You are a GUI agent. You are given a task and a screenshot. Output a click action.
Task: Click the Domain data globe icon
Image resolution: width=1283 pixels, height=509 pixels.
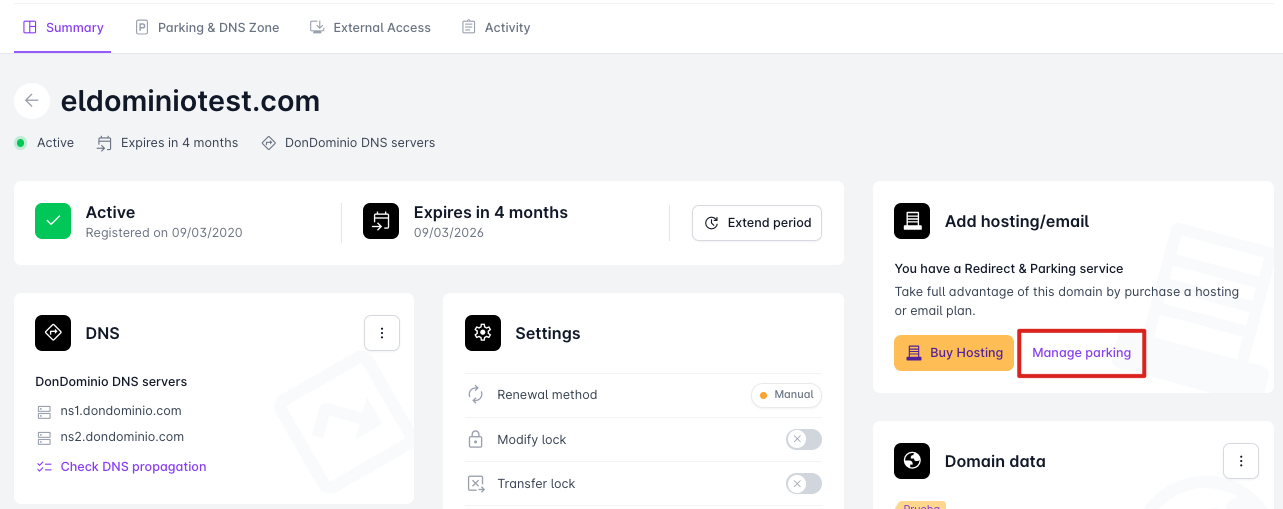(912, 461)
